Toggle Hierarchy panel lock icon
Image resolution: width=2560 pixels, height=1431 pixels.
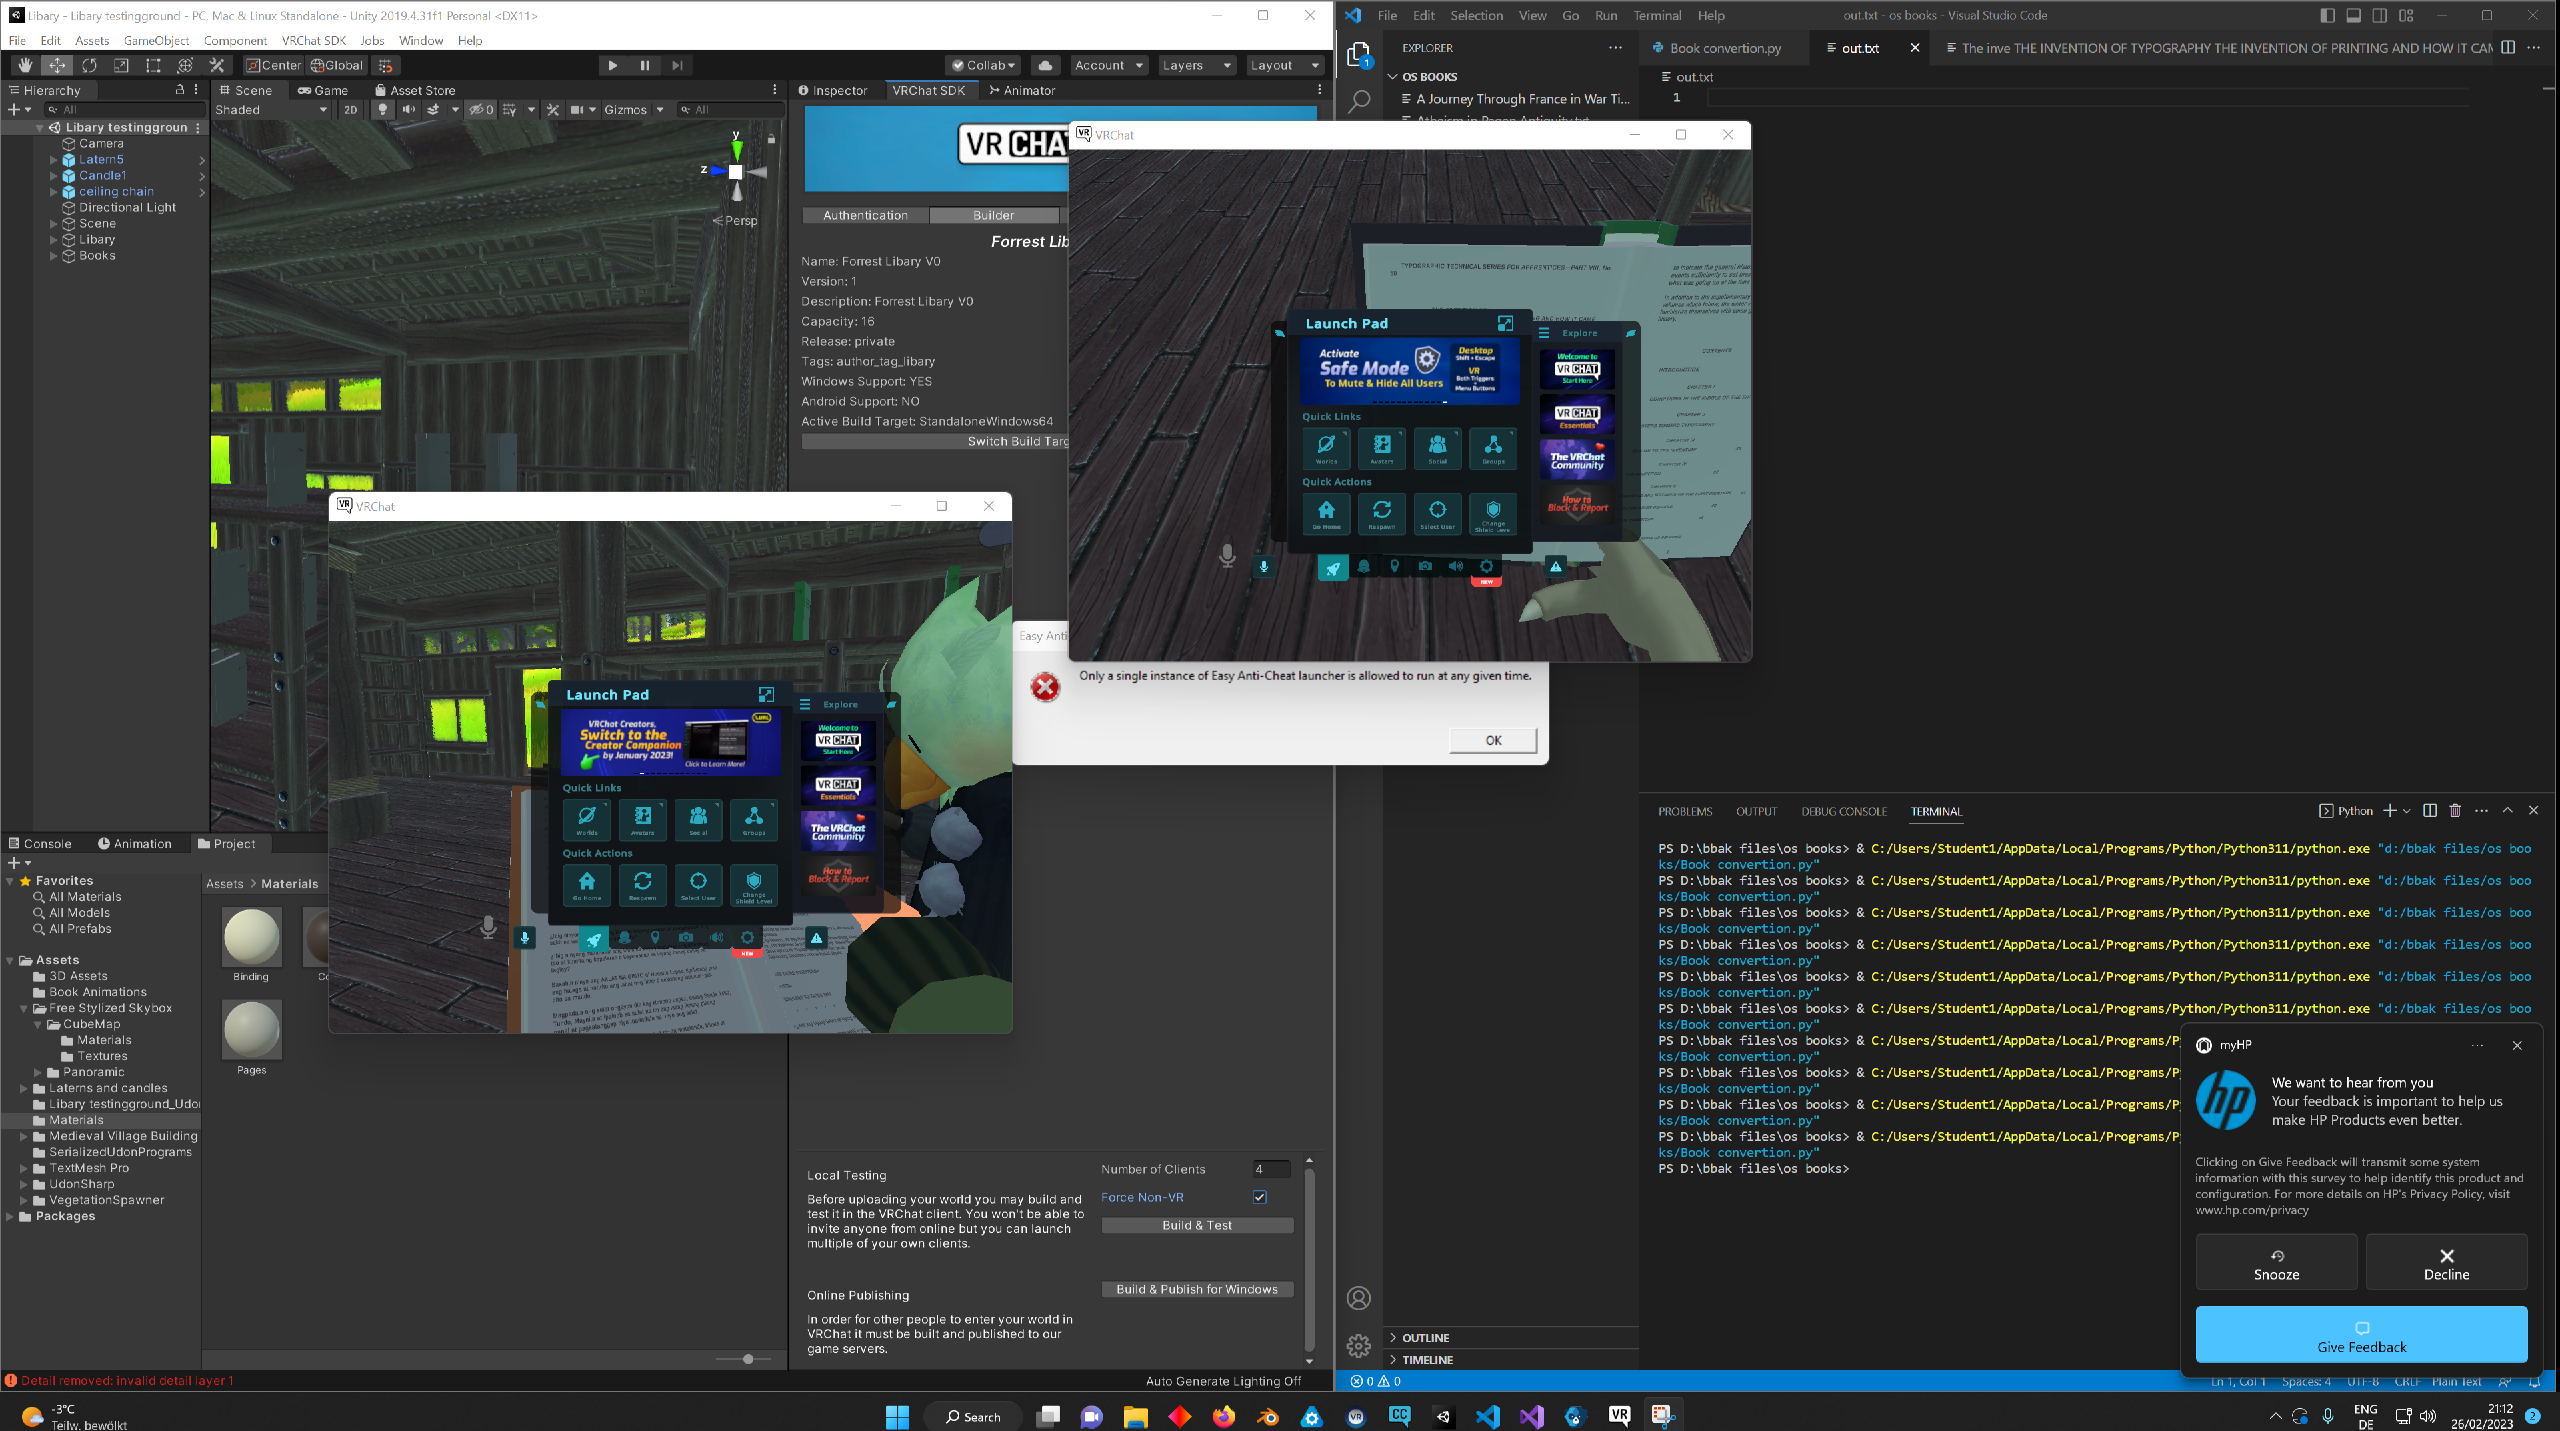[x=180, y=90]
